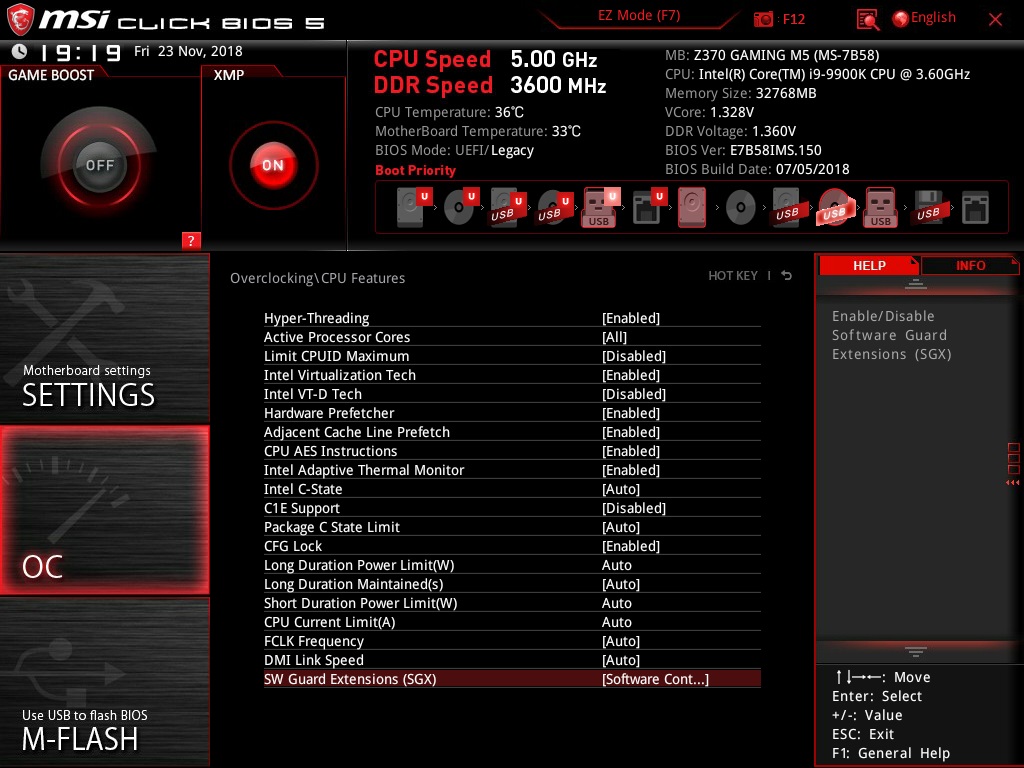
Task: Select the Intel Adaptive Thermal Monitor row
Action: point(512,470)
